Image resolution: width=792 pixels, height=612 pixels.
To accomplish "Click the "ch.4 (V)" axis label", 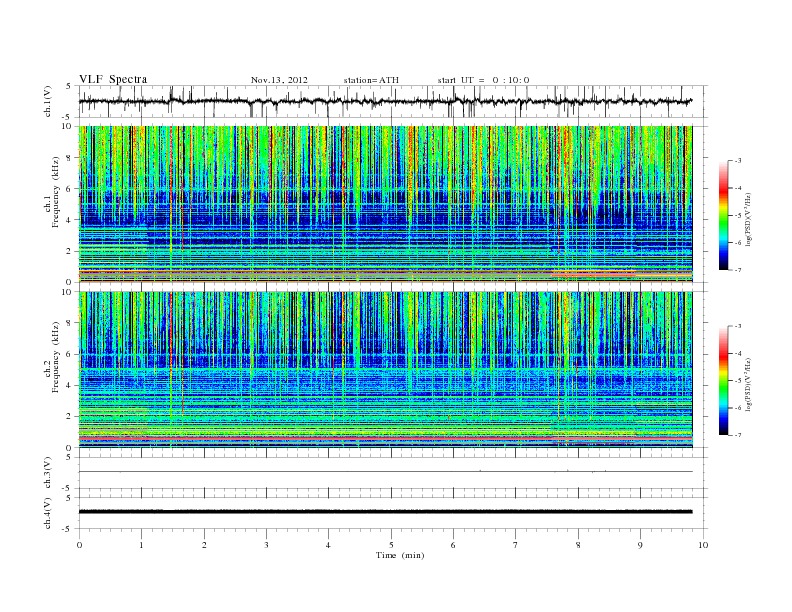I will [x=48, y=513].
